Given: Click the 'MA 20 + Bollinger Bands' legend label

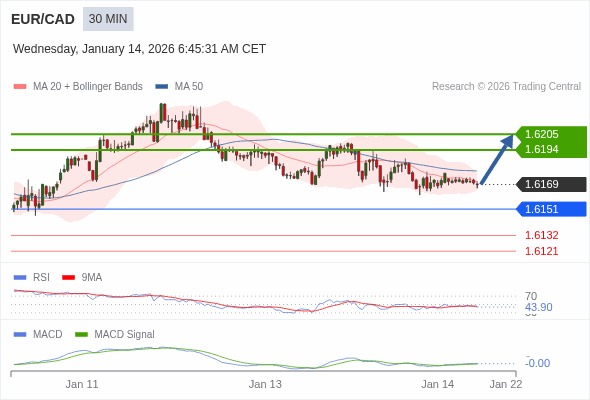Looking at the screenshot, I should click(x=88, y=87).
